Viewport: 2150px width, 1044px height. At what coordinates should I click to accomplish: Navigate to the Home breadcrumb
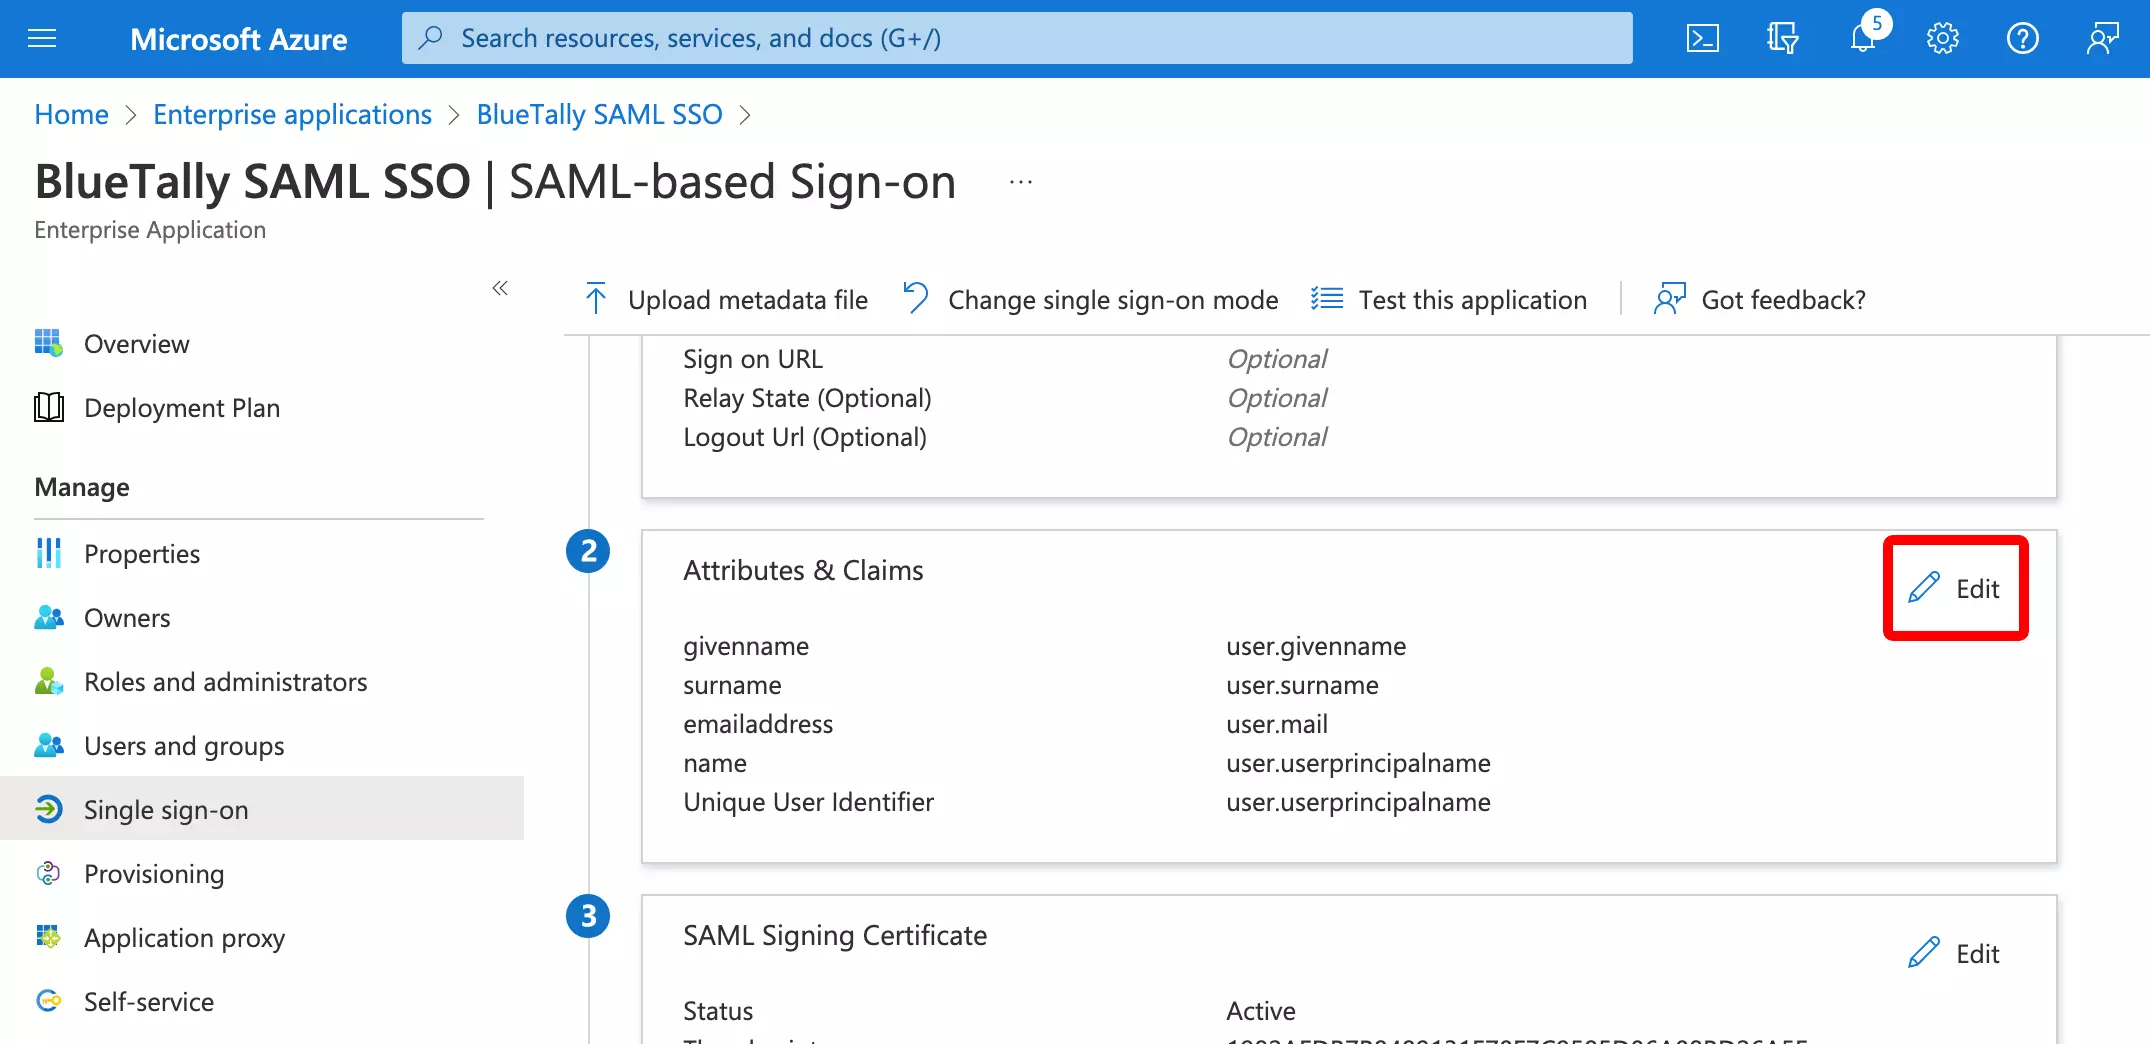(x=71, y=114)
